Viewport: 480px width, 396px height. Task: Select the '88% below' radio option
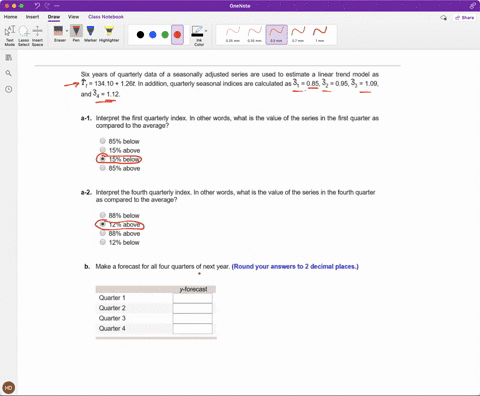click(103, 215)
